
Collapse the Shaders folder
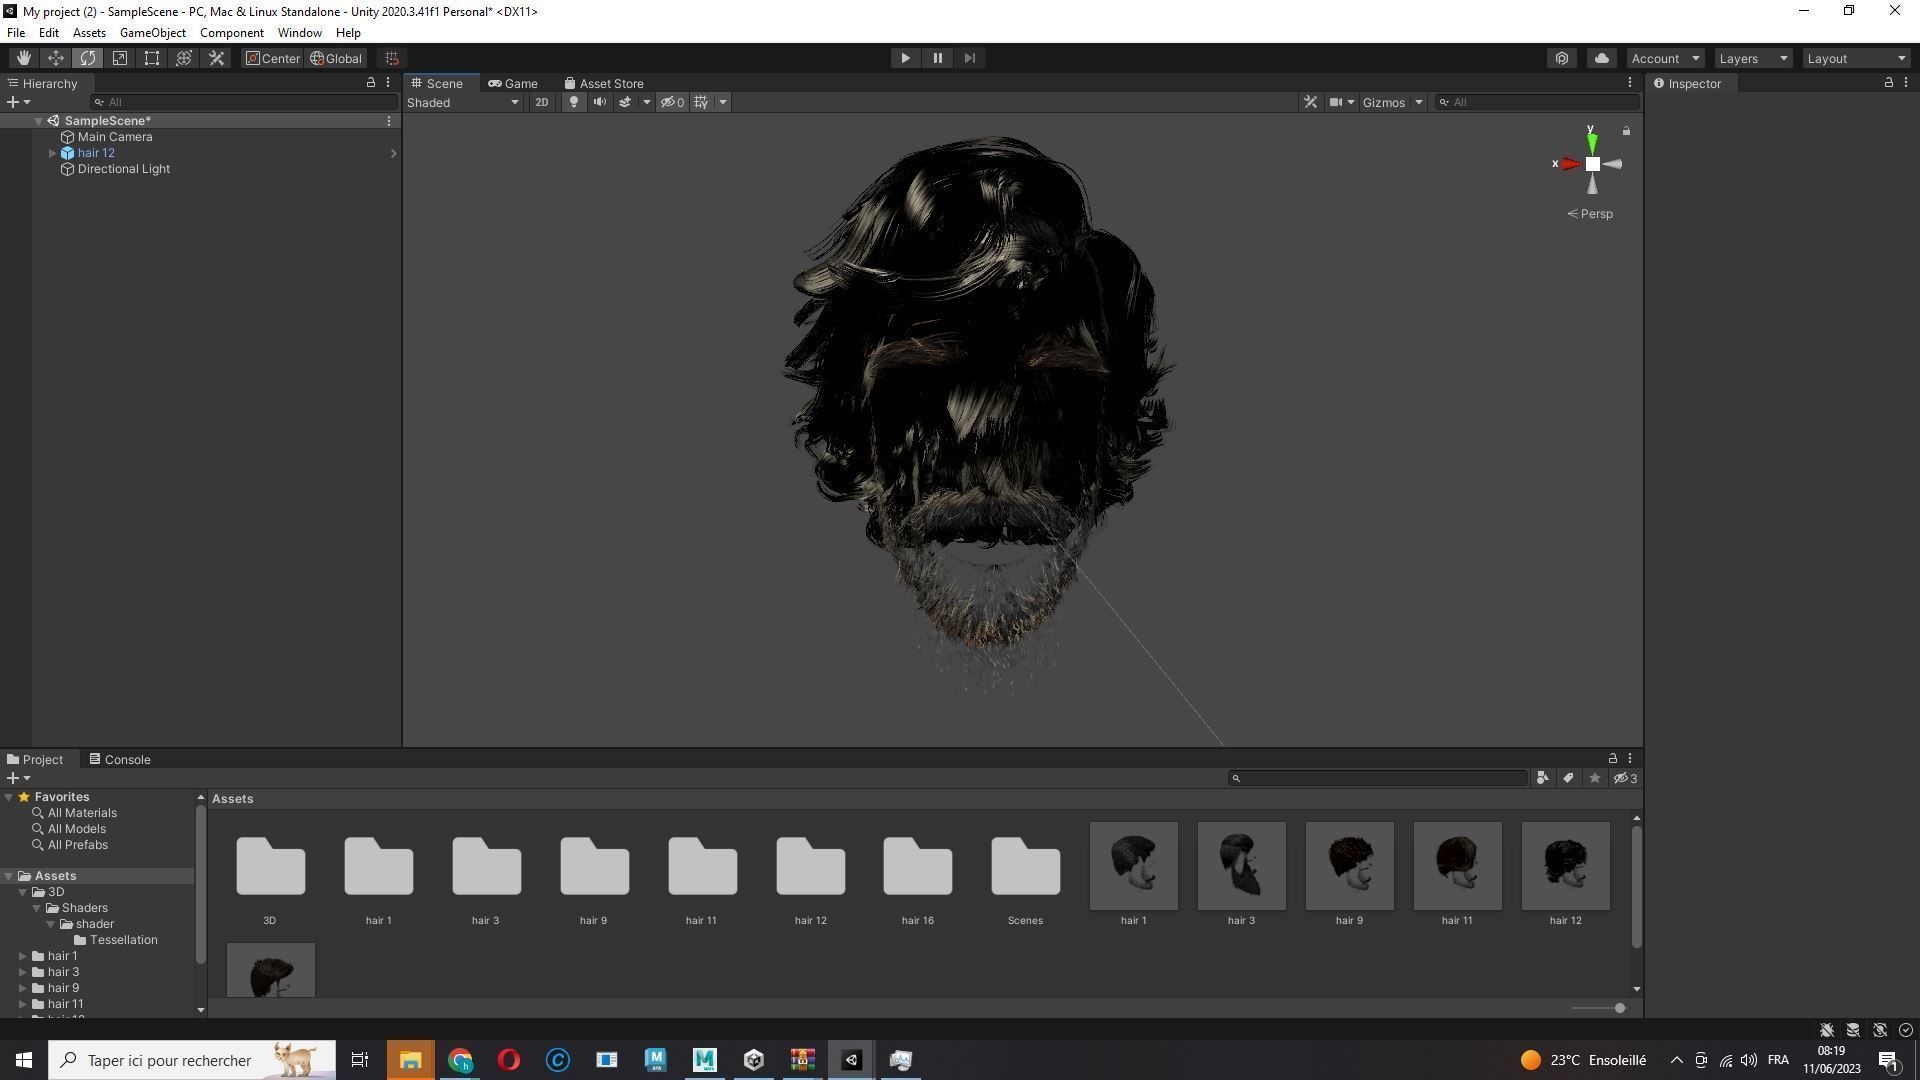pos(37,908)
